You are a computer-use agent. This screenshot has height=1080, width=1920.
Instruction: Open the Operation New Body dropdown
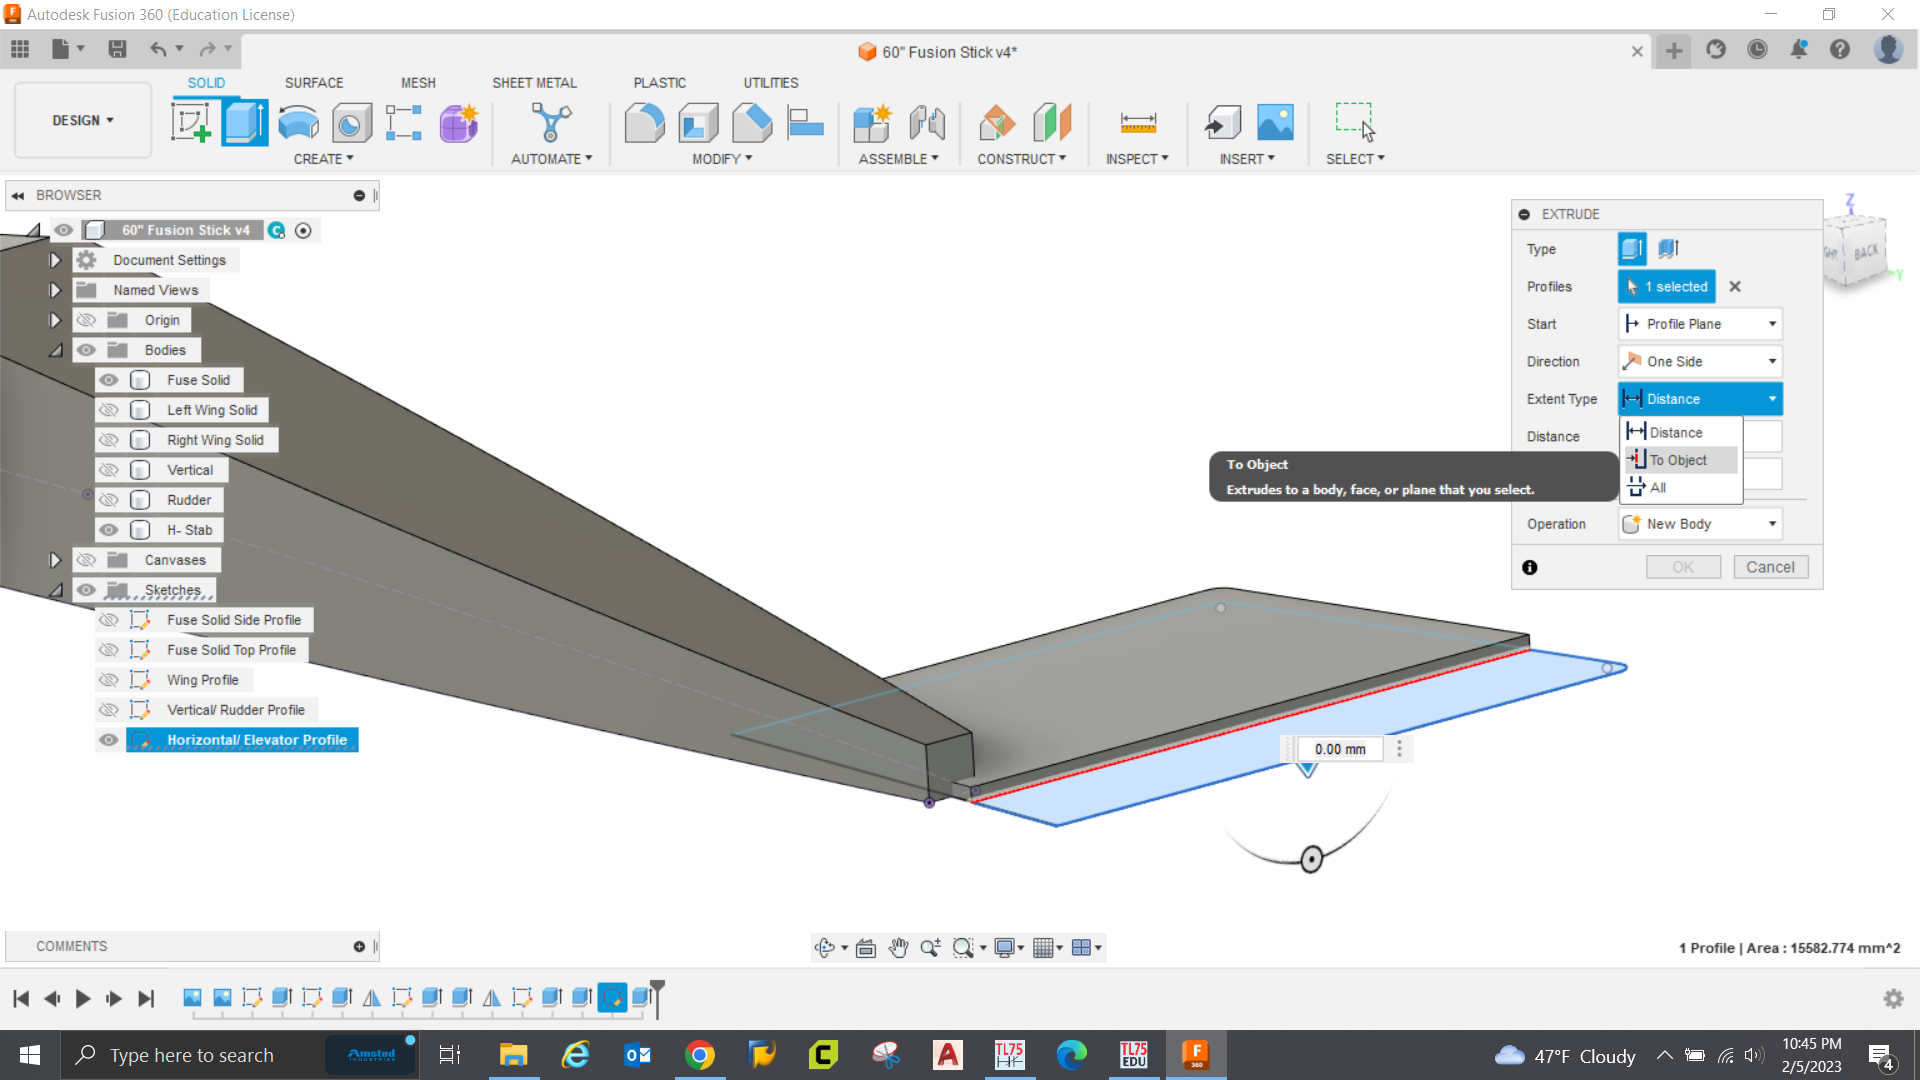(1700, 524)
